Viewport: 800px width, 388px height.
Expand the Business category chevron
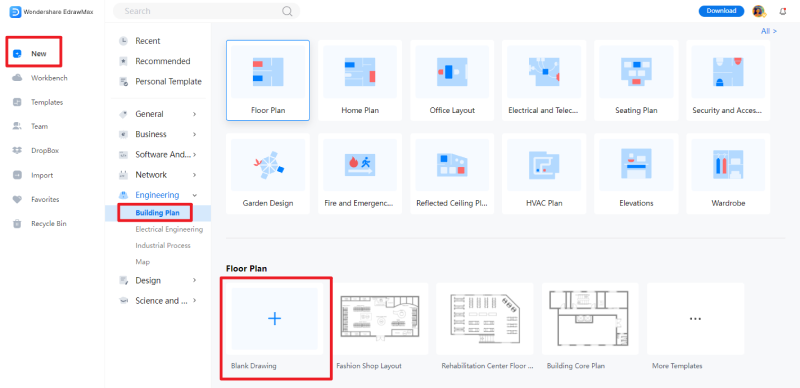[x=194, y=134]
